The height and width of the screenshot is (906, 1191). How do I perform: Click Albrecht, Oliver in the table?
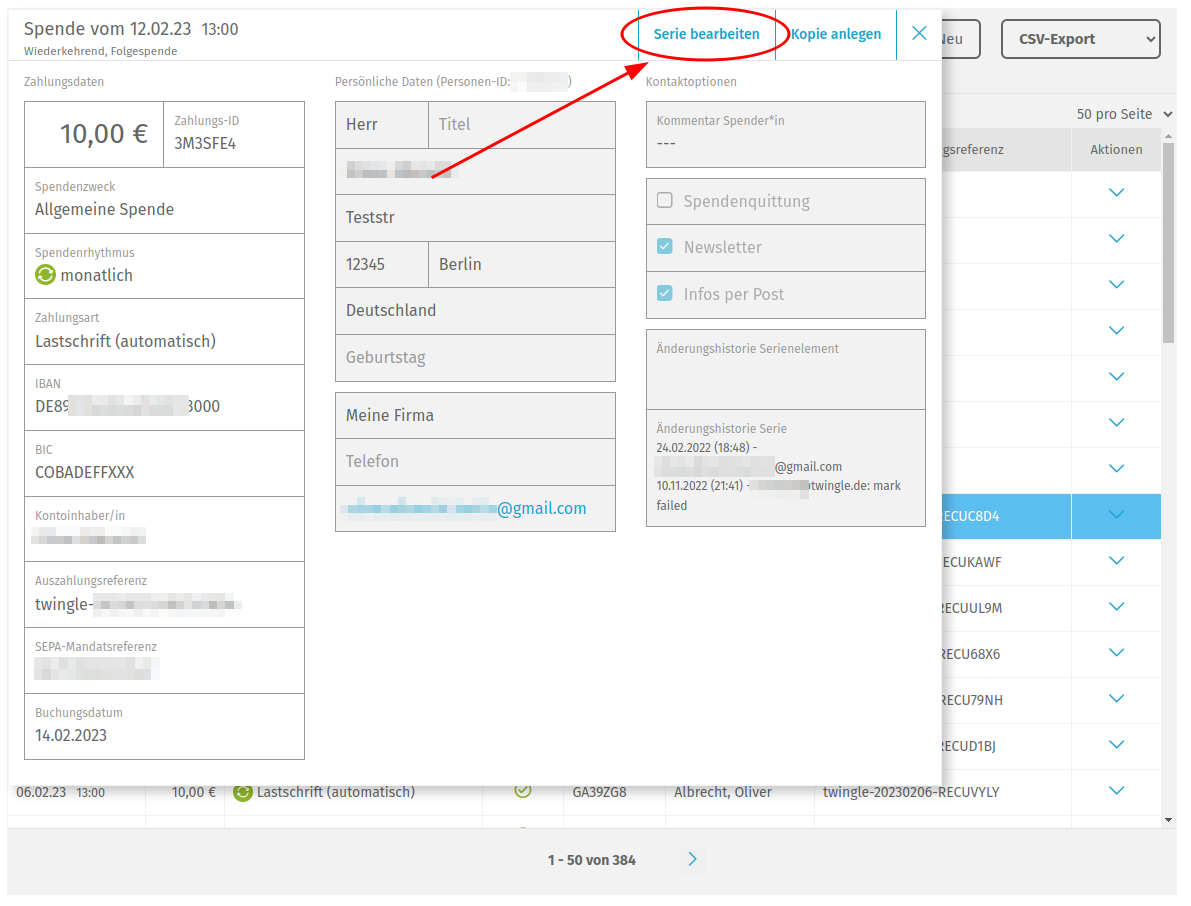point(722,792)
